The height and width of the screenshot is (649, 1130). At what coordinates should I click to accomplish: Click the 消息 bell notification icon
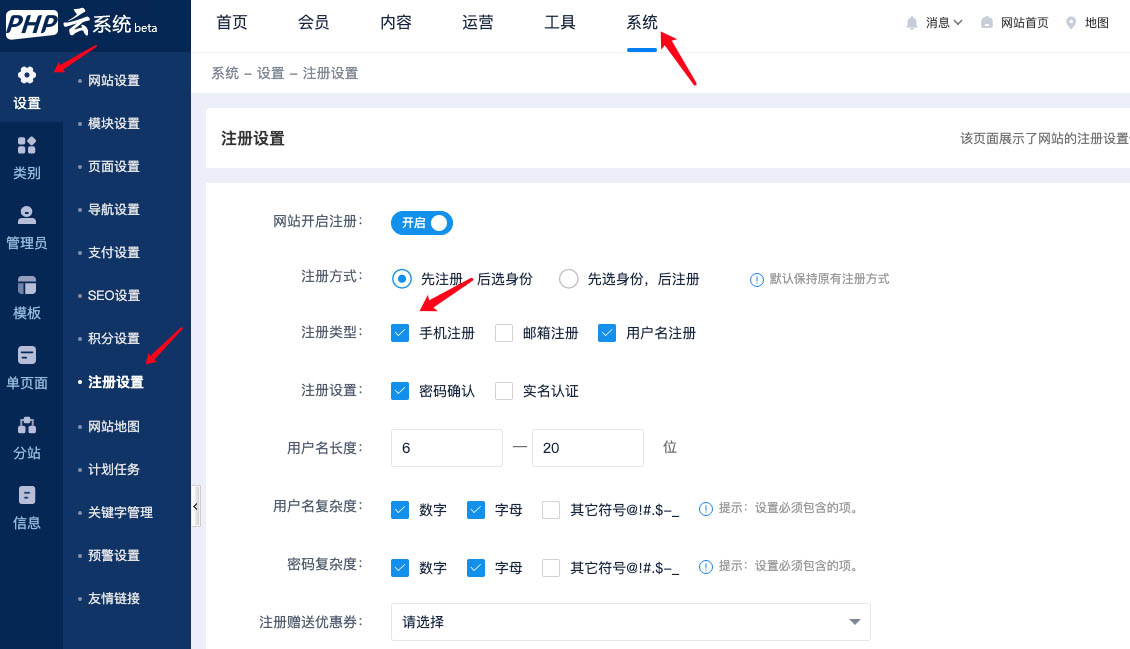[912, 23]
